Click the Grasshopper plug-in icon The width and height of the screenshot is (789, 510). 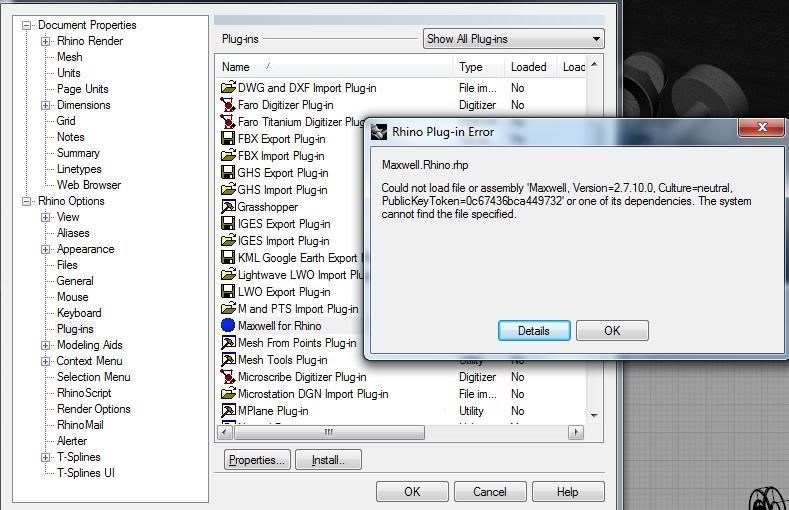[228, 207]
